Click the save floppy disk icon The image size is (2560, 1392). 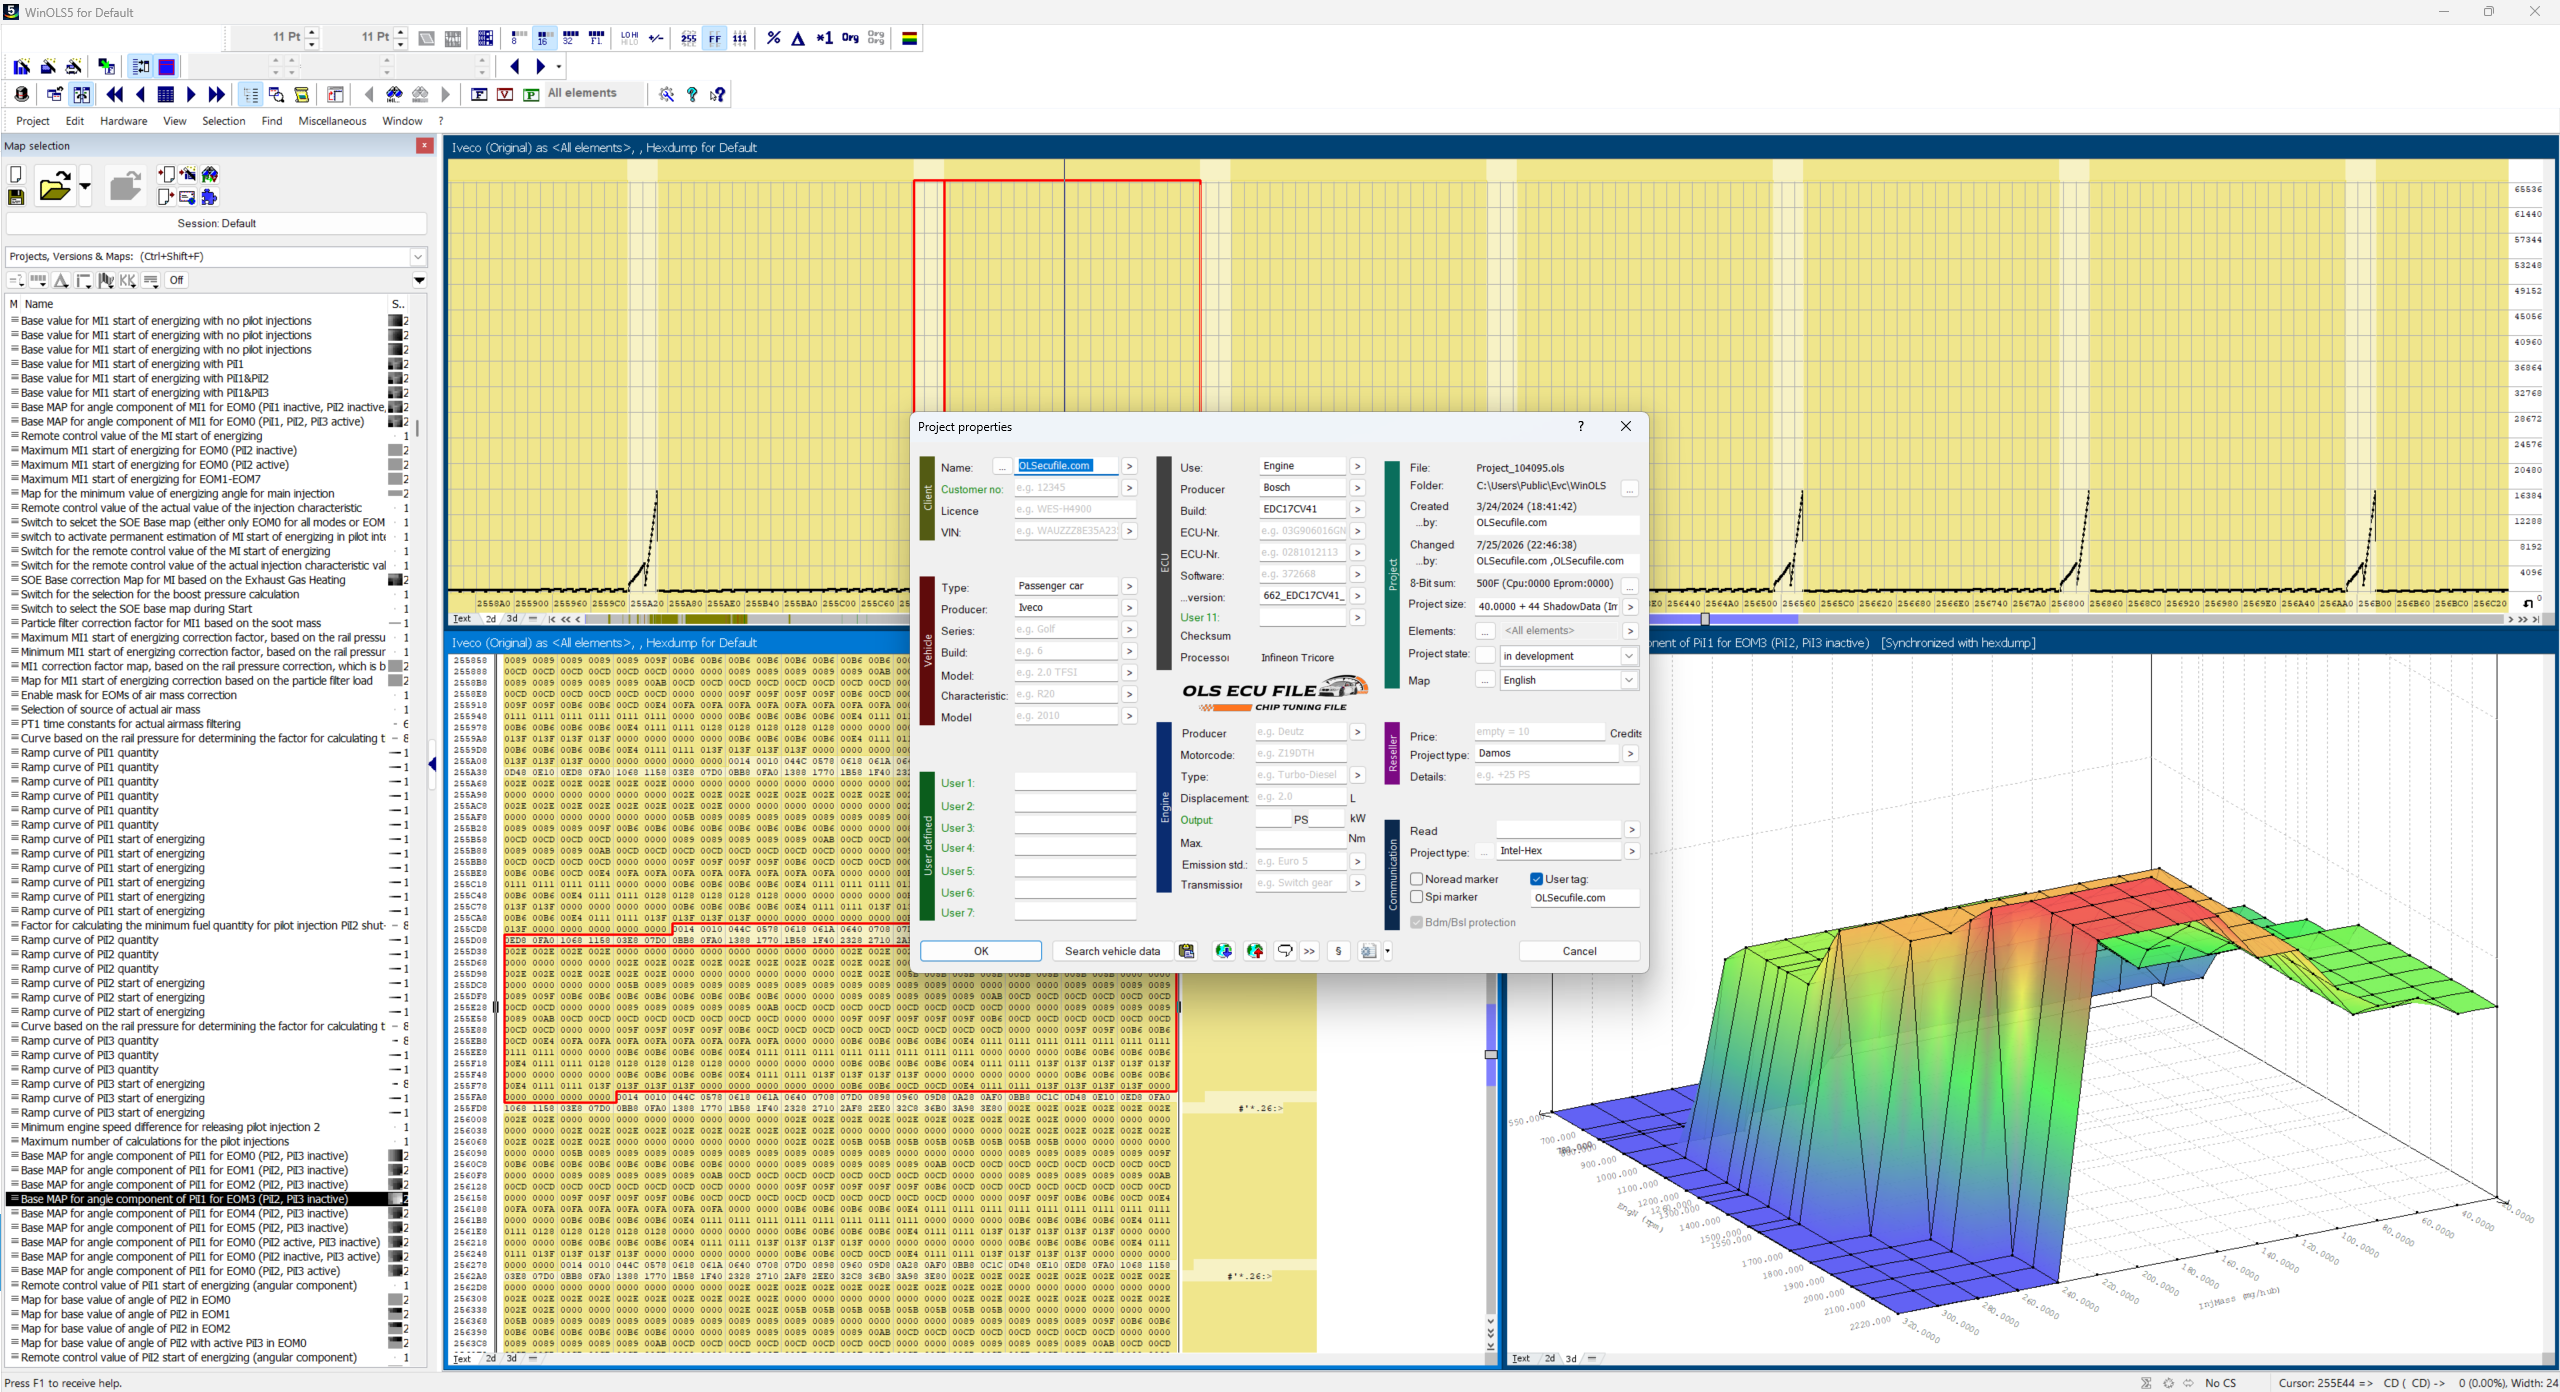pyautogui.click(x=16, y=197)
